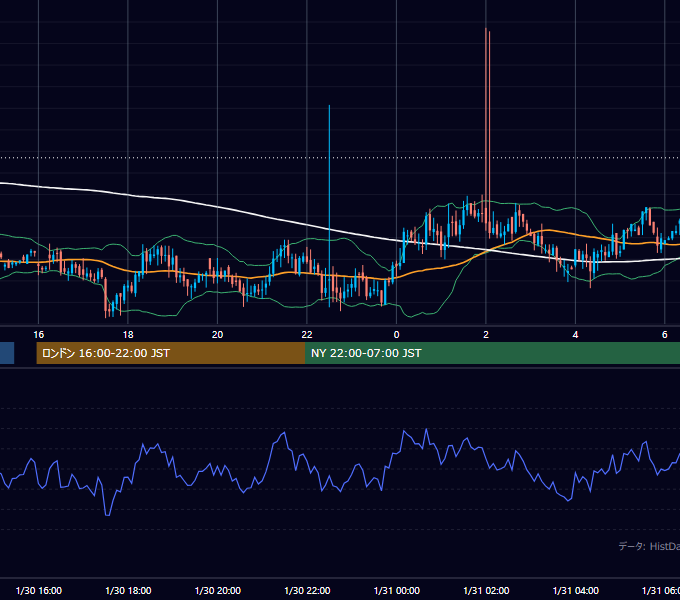This screenshot has height=600, width=680.
Task: Click the 1/30 18:00 date label
Action: click(x=128, y=590)
